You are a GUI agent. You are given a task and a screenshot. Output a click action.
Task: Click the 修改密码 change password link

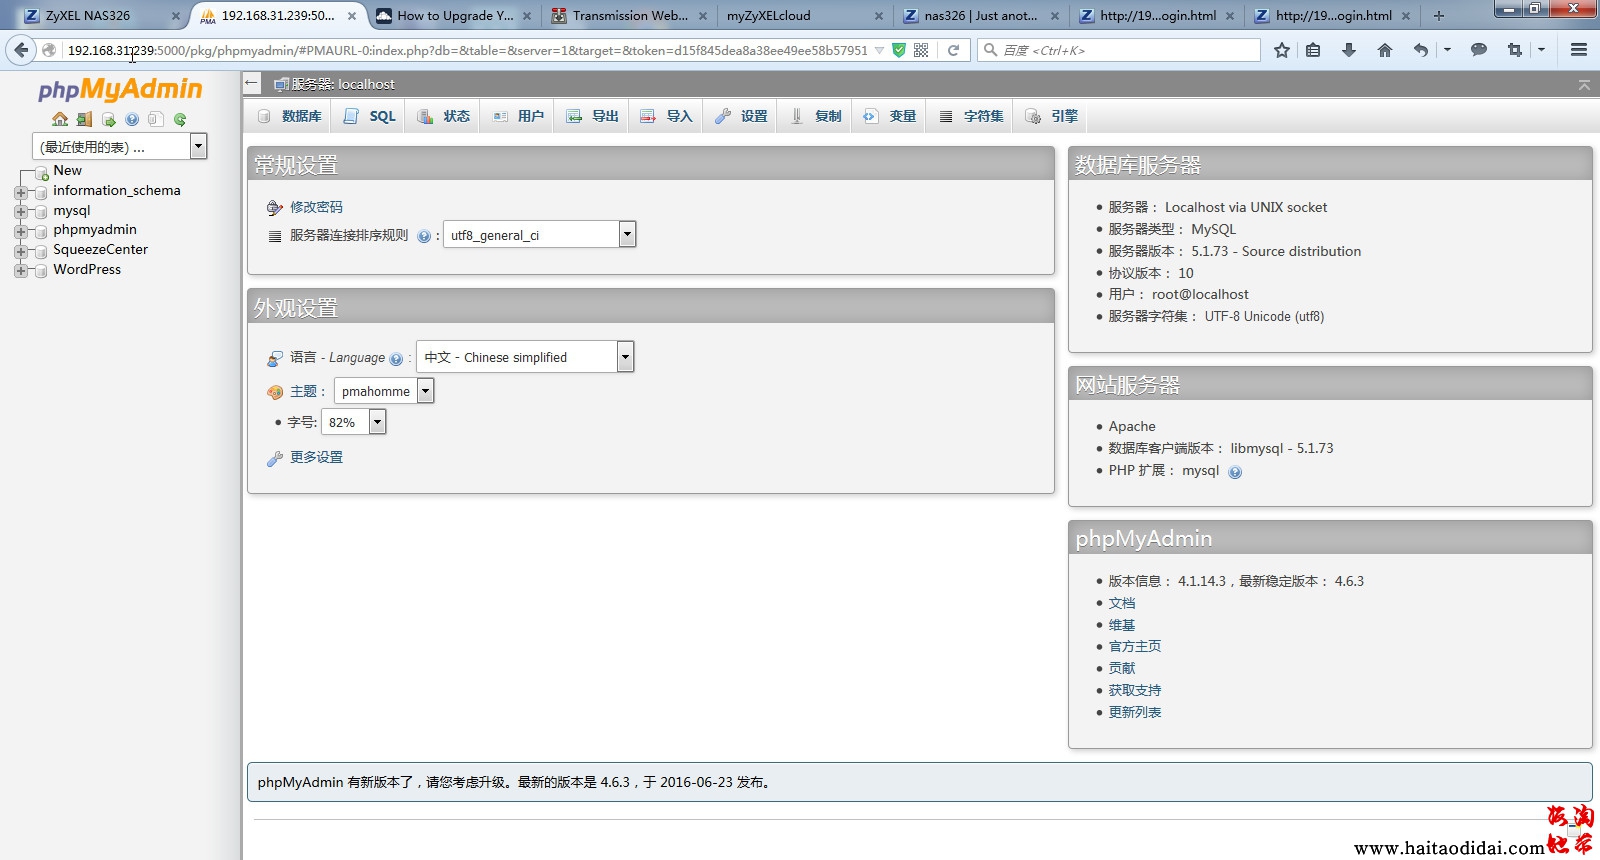(316, 207)
